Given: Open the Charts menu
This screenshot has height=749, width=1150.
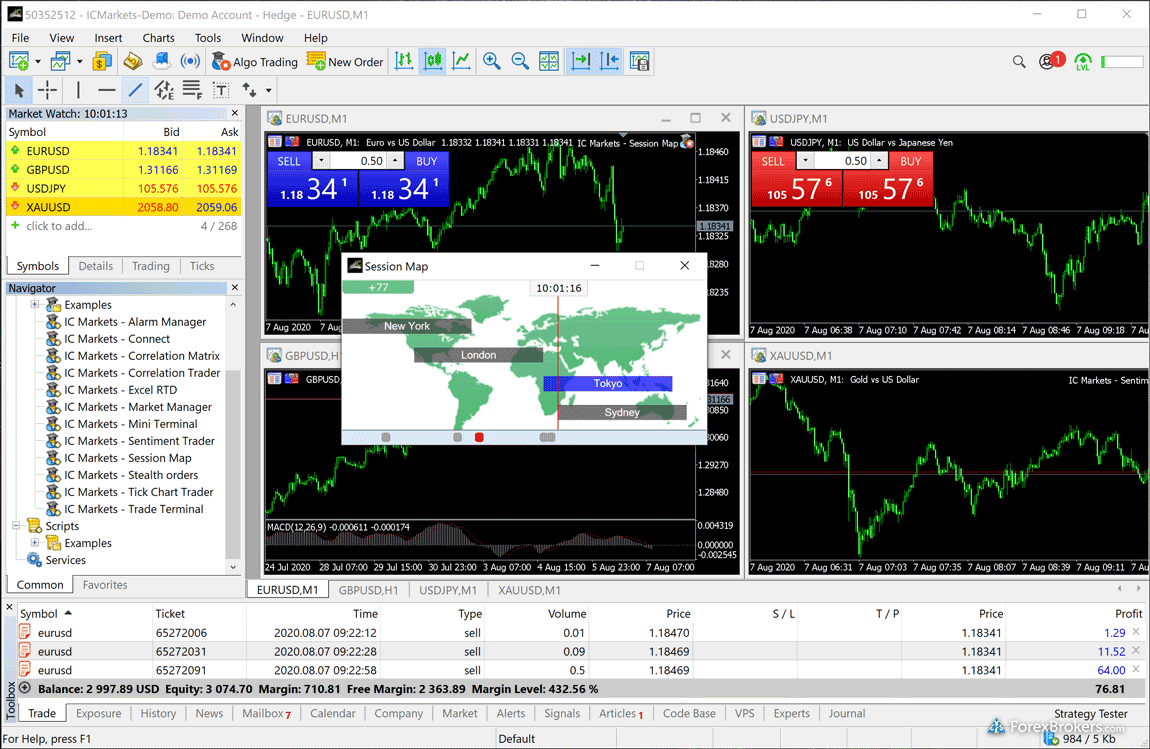Looking at the screenshot, I should click(x=158, y=38).
